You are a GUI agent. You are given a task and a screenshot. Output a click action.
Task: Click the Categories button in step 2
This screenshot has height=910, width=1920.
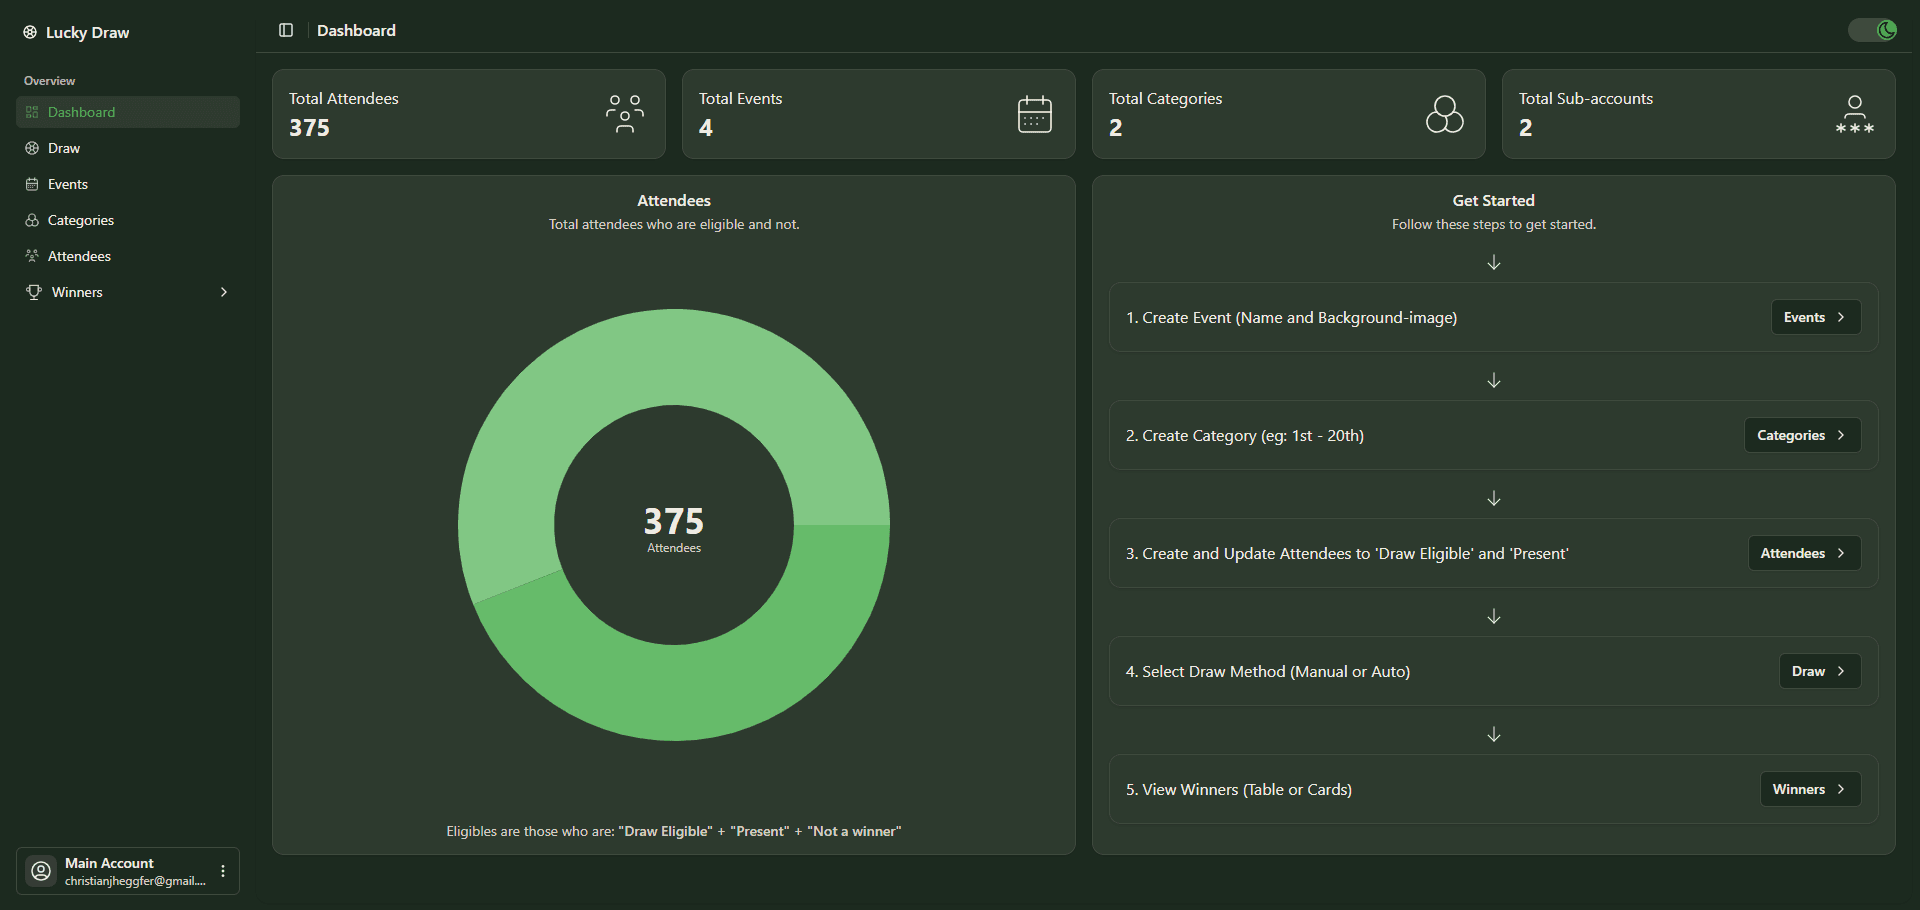(x=1802, y=435)
